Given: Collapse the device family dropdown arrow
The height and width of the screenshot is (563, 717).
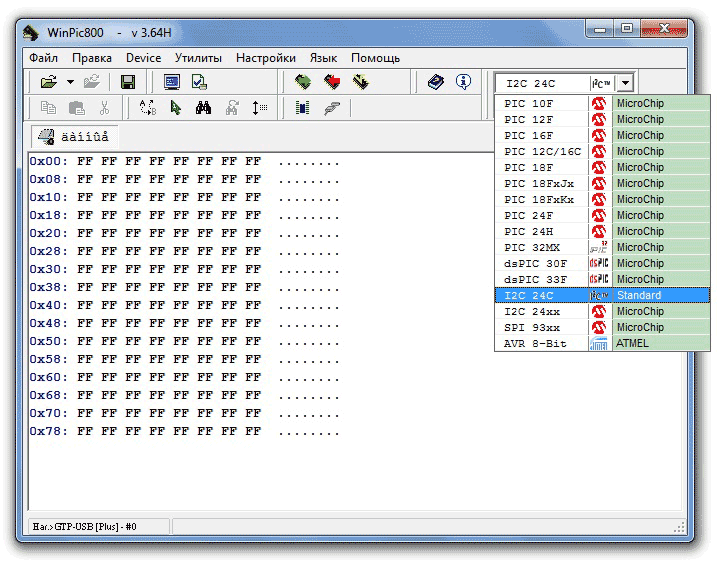Looking at the screenshot, I should click(x=625, y=83).
